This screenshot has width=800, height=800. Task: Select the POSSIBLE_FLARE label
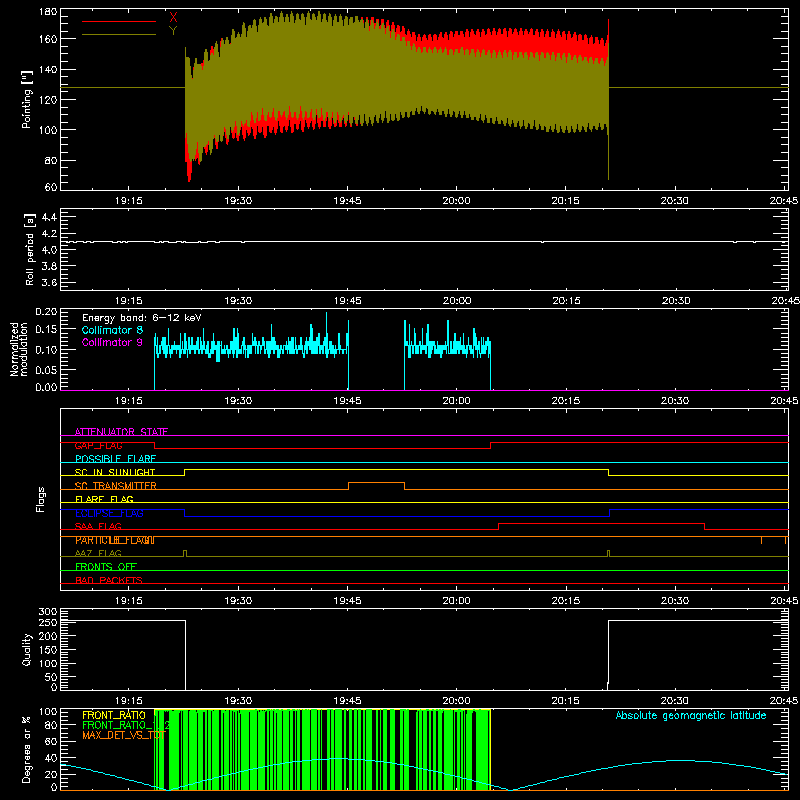pos(115,459)
